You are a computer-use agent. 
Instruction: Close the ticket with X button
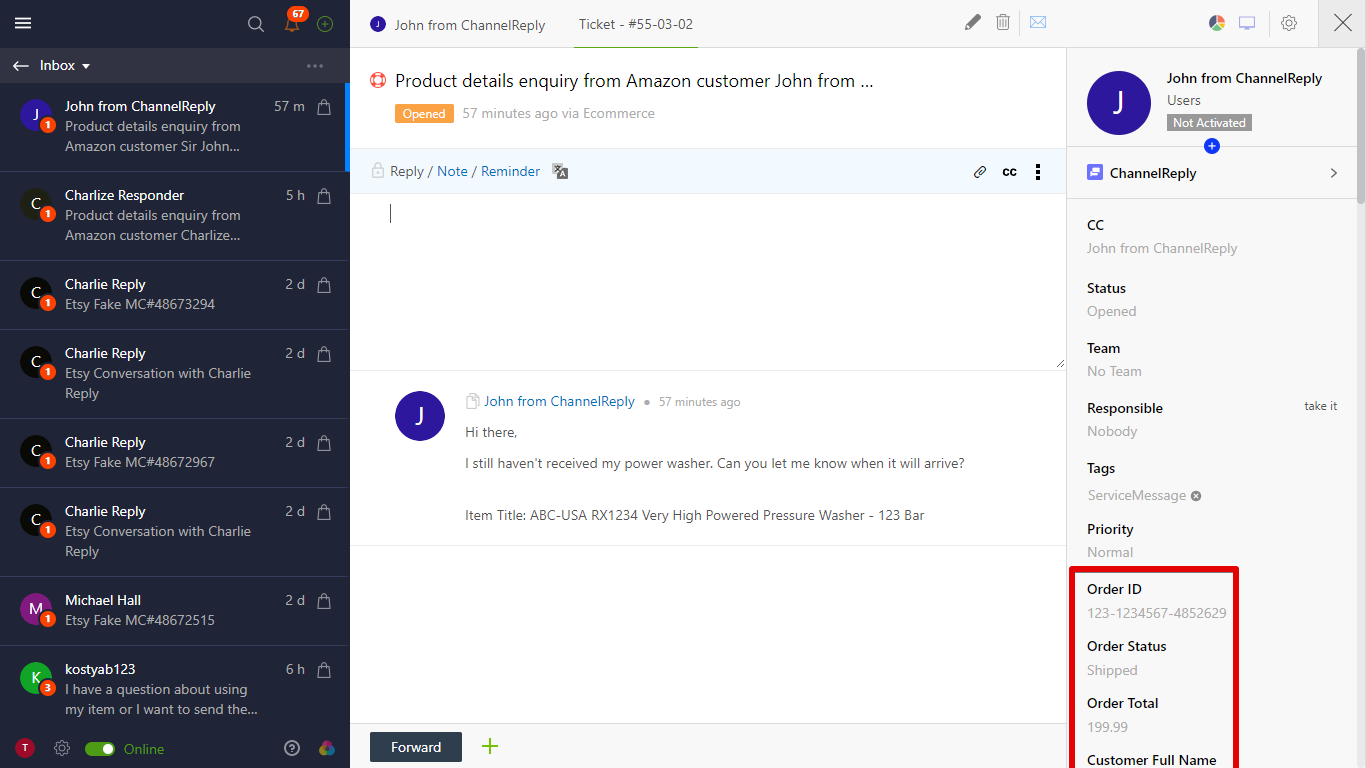click(x=1342, y=23)
